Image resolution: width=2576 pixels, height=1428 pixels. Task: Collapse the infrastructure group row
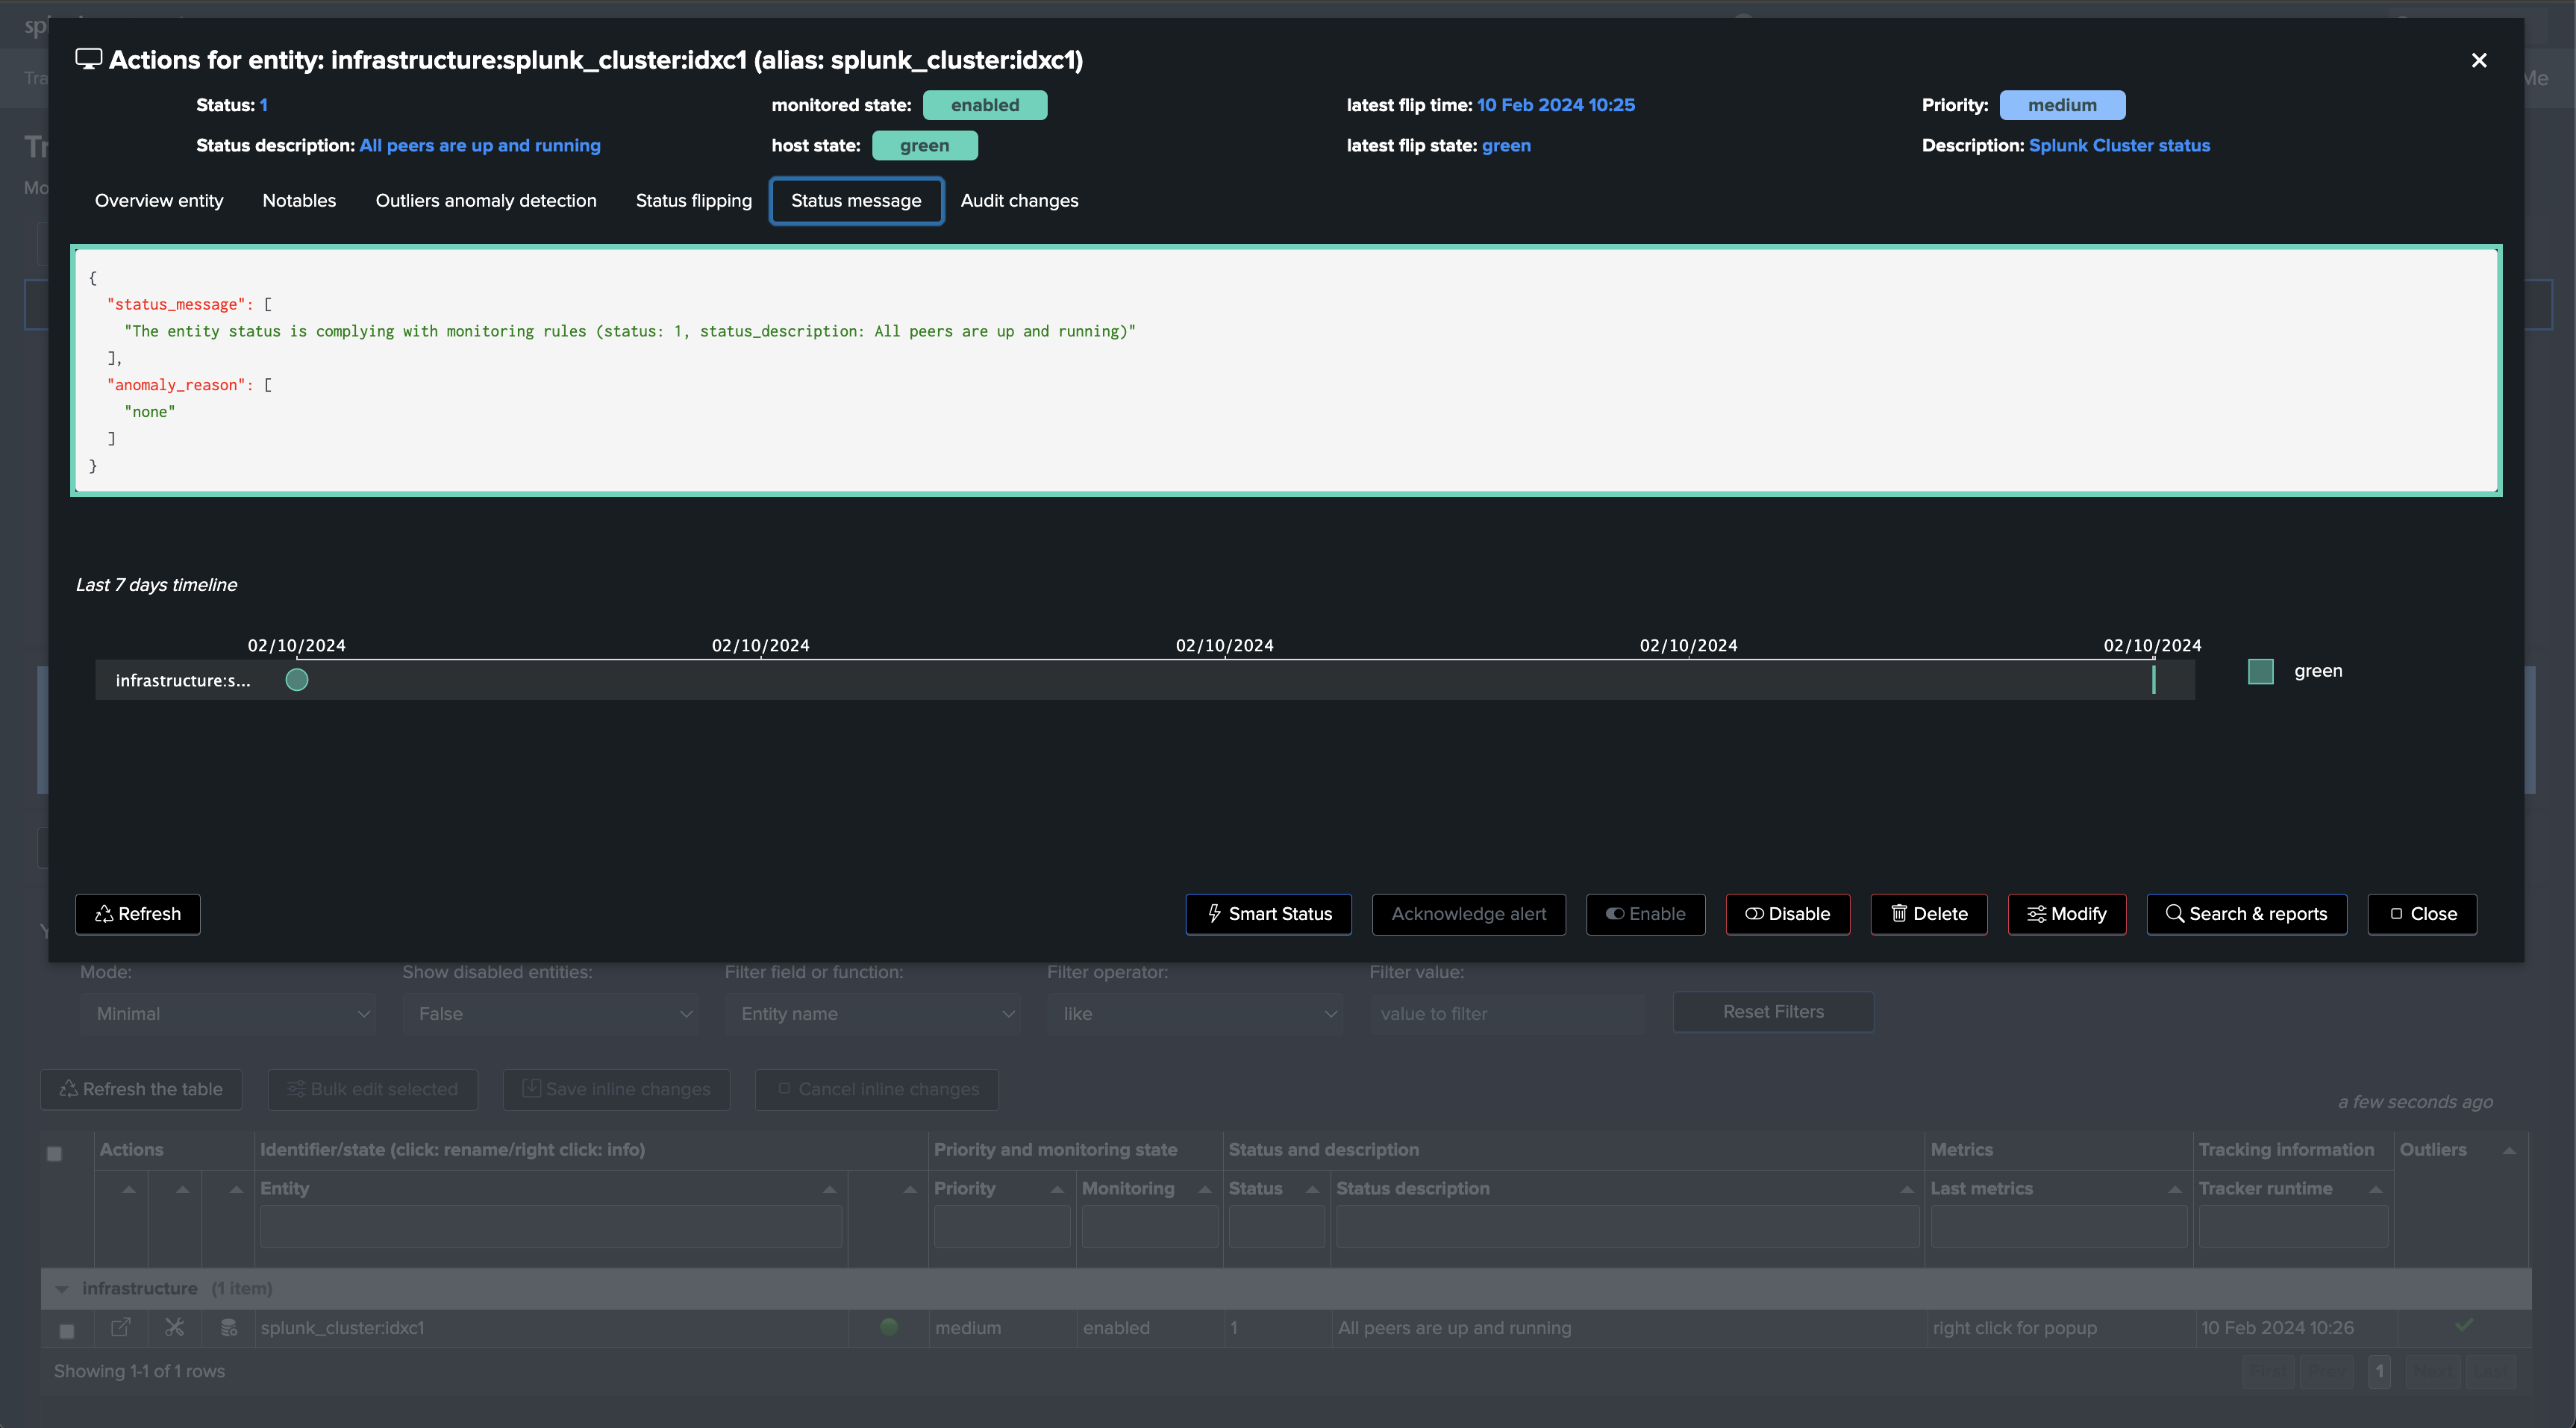pos(62,1289)
